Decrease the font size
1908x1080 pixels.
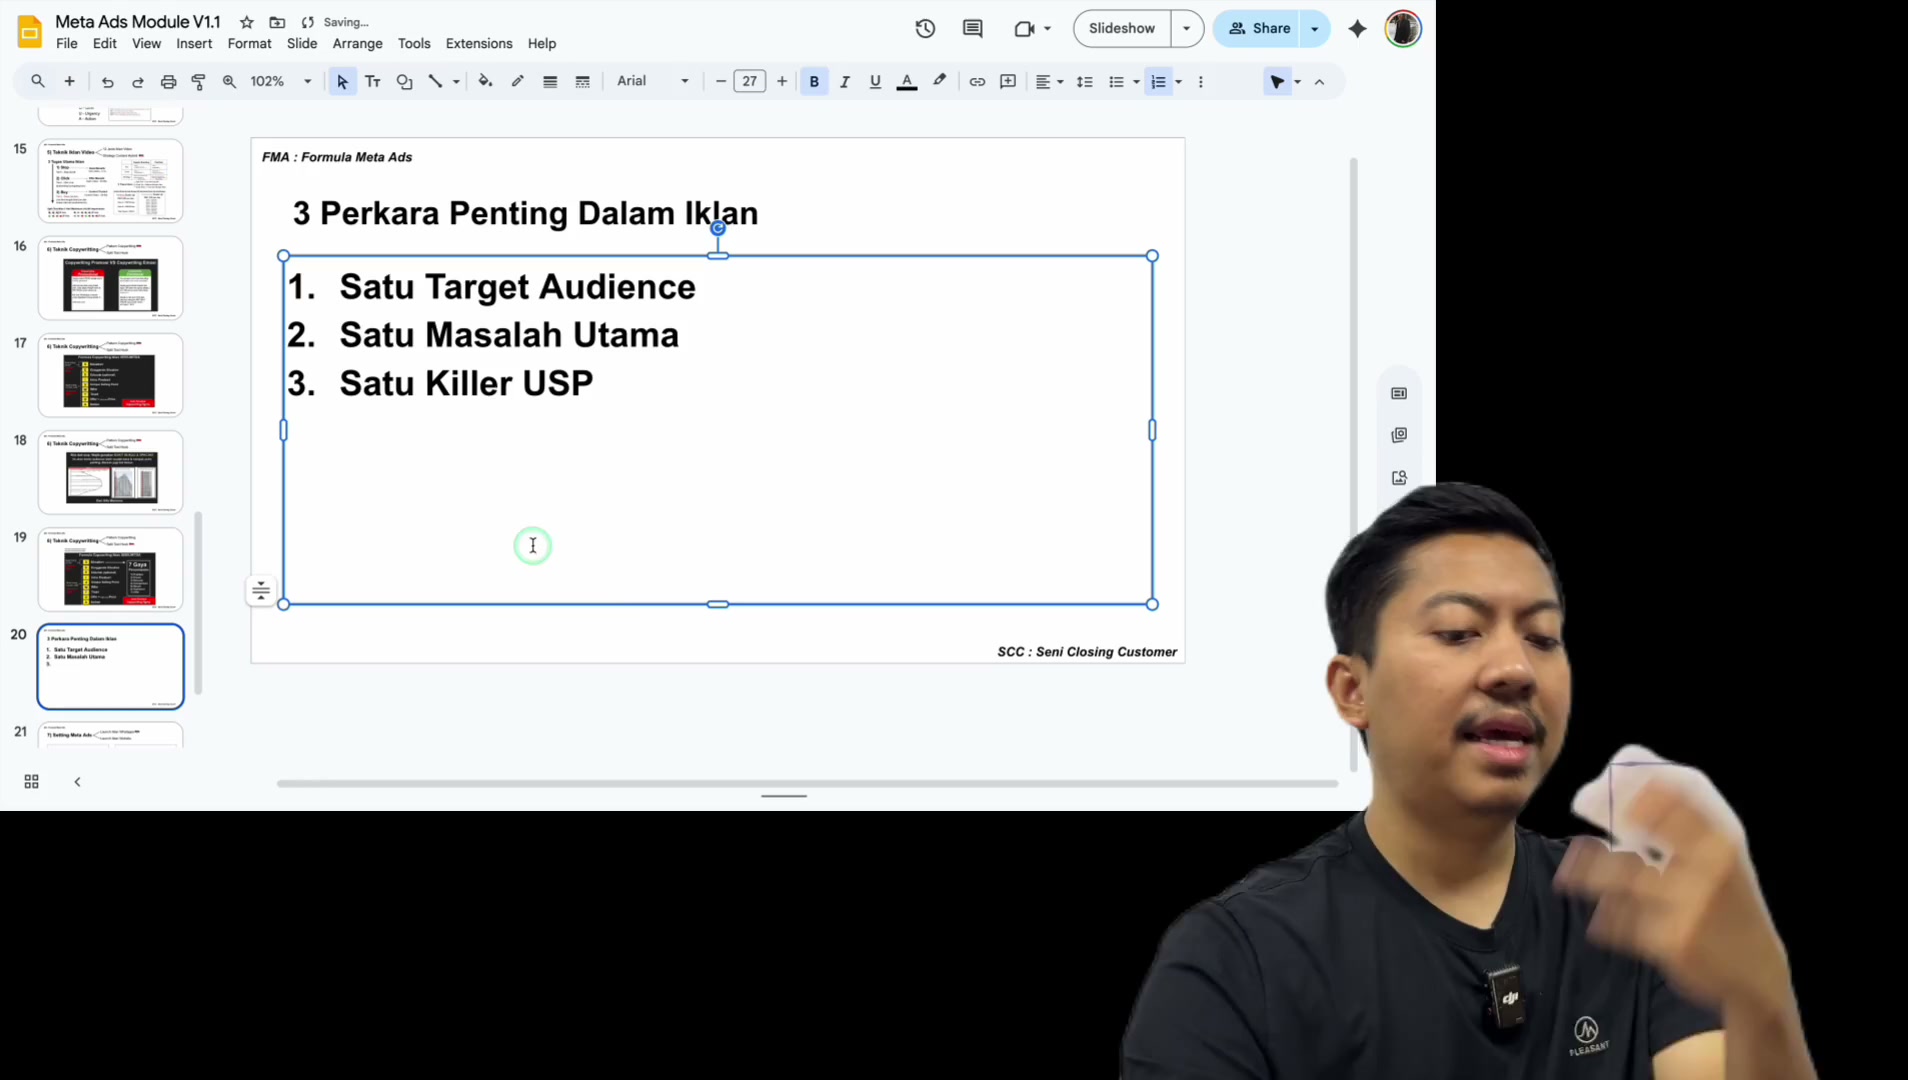pyautogui.click(x=720, y=82)
